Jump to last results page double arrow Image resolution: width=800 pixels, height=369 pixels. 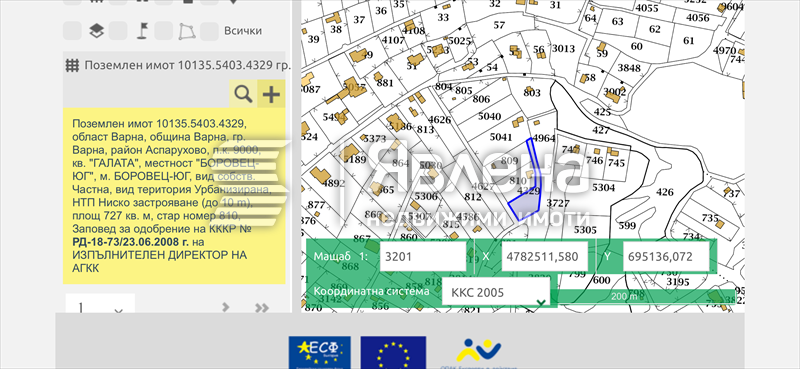click(262, 307)
